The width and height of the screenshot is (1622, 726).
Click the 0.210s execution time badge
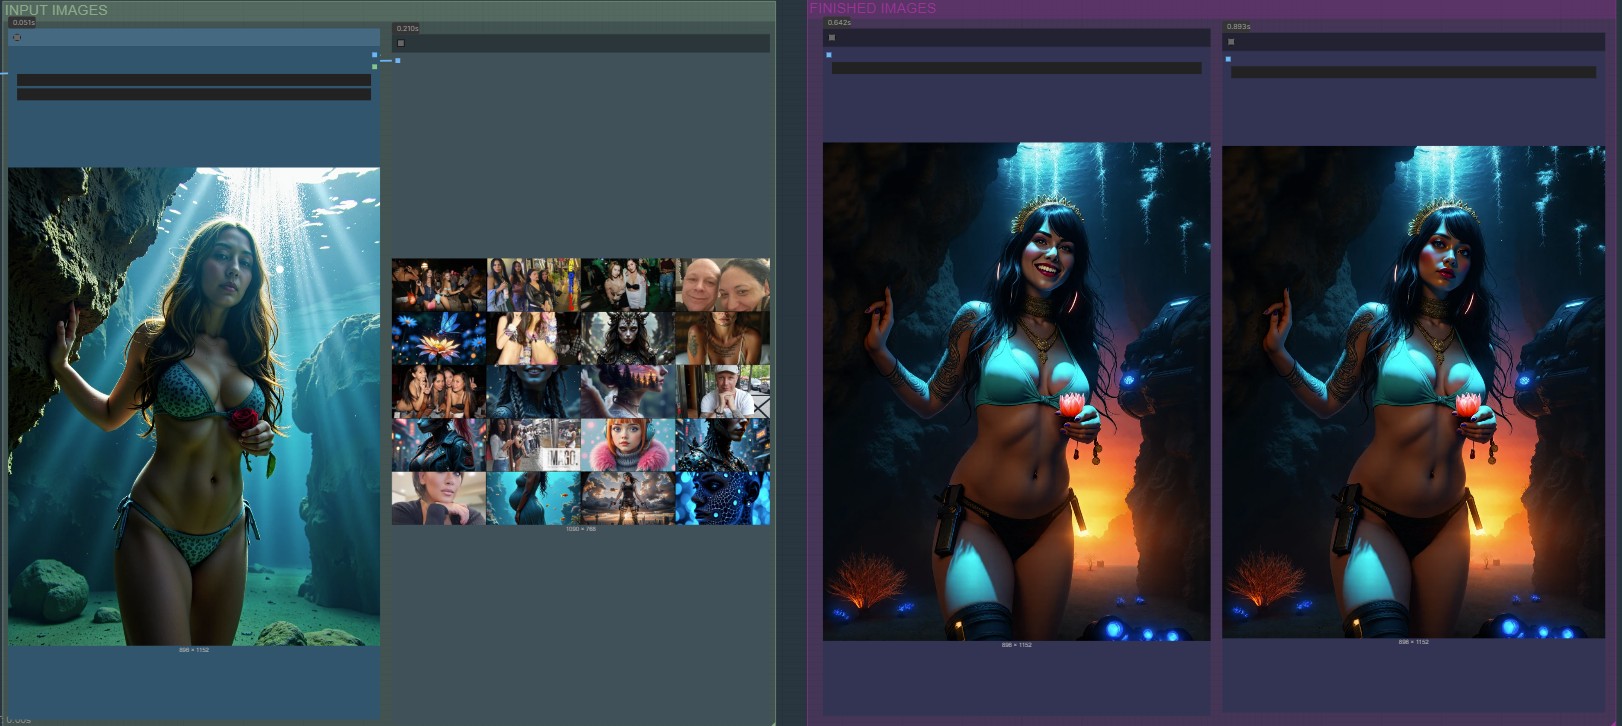click(x=407, y=29)
